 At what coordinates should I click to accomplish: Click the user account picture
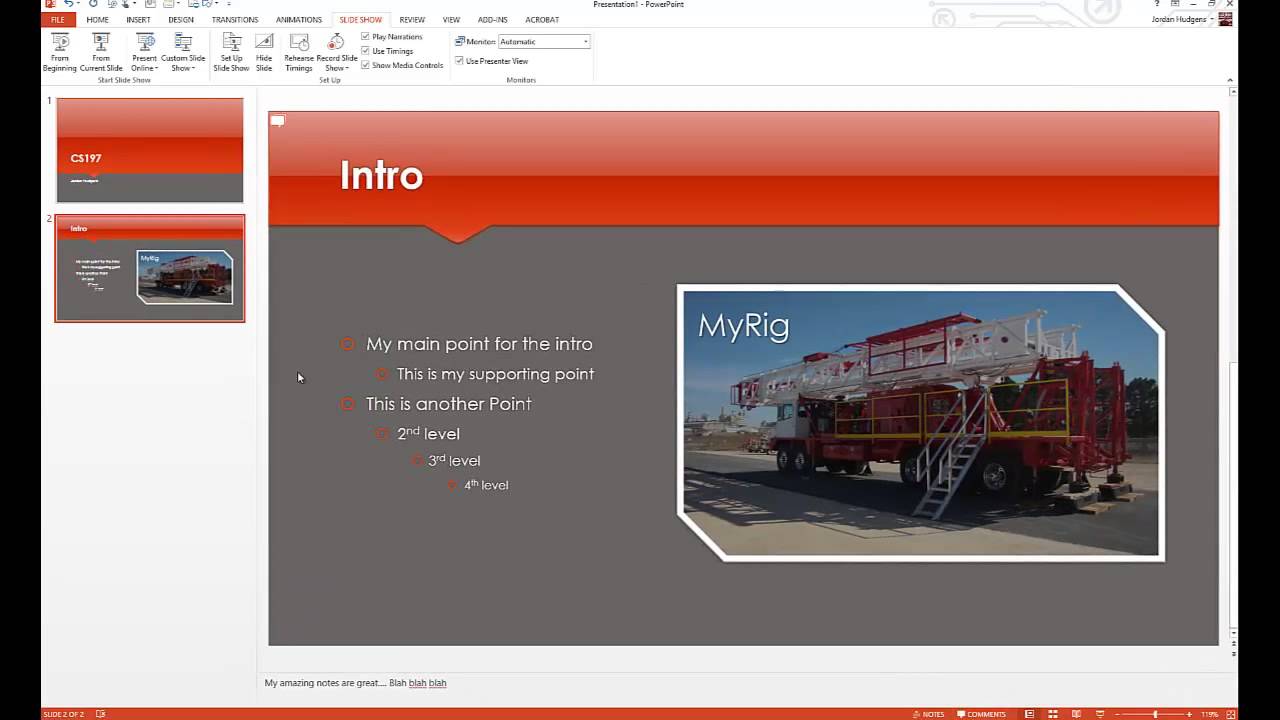1225,19
